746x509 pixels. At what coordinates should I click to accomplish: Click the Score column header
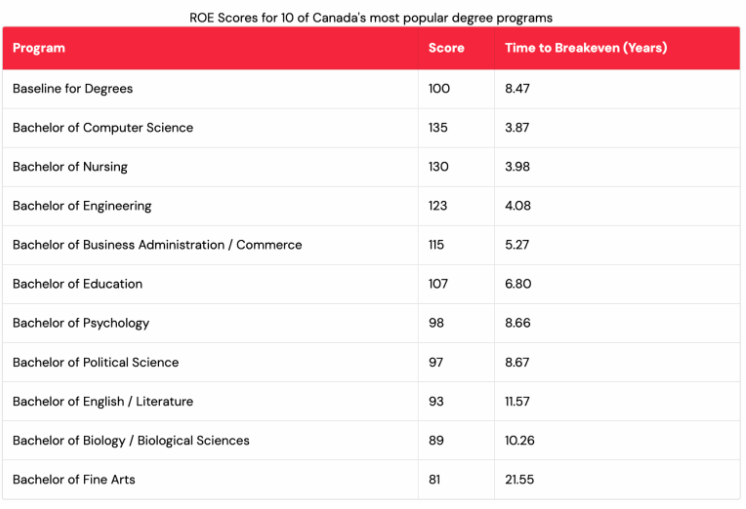click(446, 48)
